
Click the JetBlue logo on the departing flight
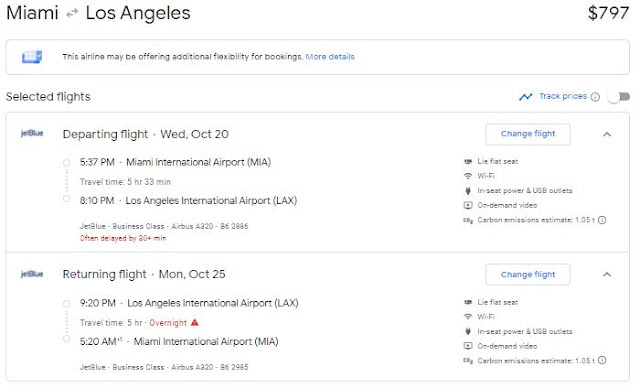[x=32, y=133]
